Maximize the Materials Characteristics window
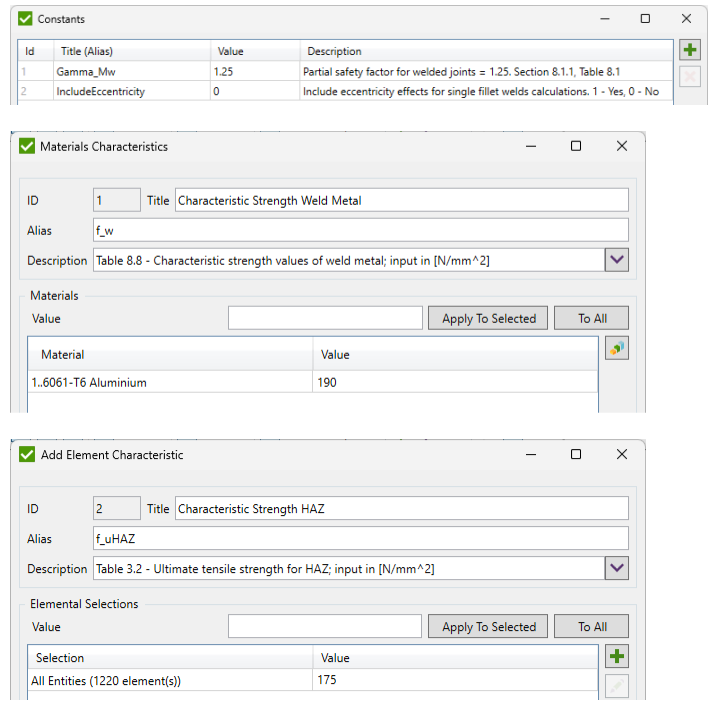This screenshot has width=720, height=702. coord(576,146)
